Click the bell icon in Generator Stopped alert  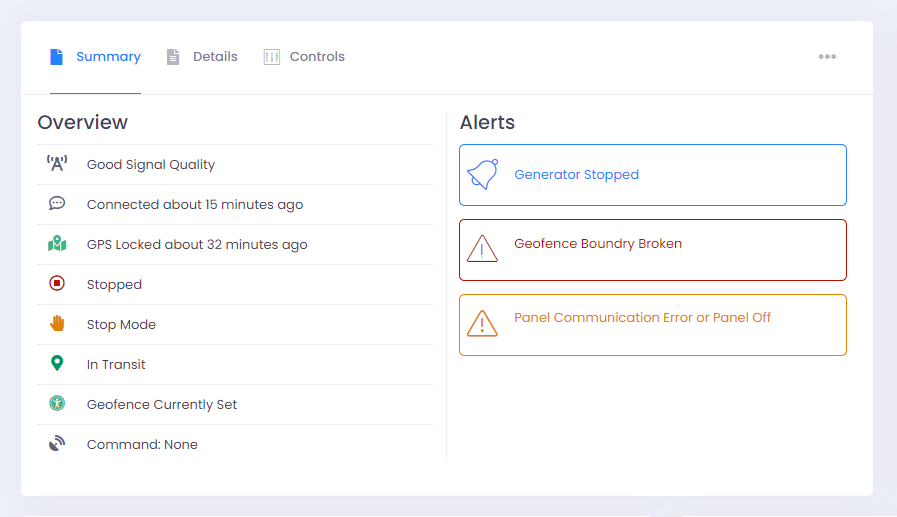point(483,175)
